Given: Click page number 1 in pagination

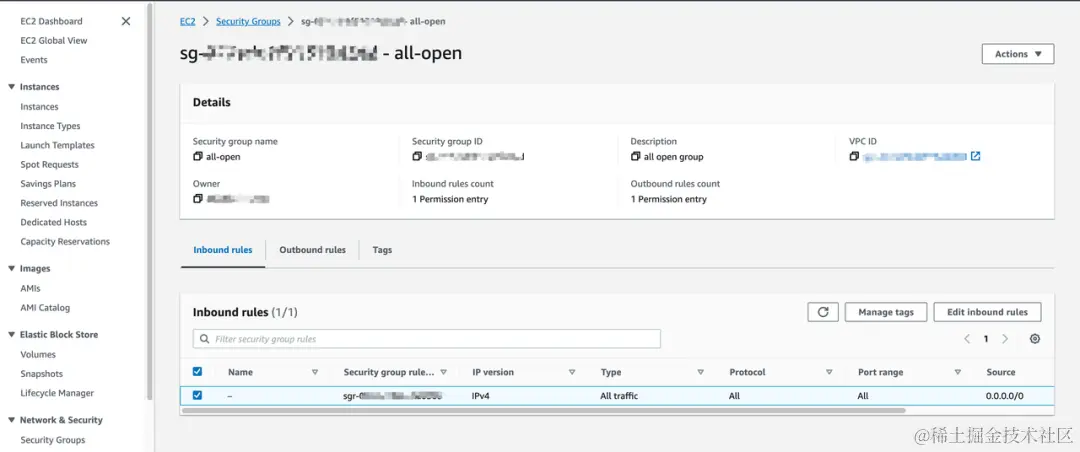Looking at the screenshot, I should coord(986,339).
